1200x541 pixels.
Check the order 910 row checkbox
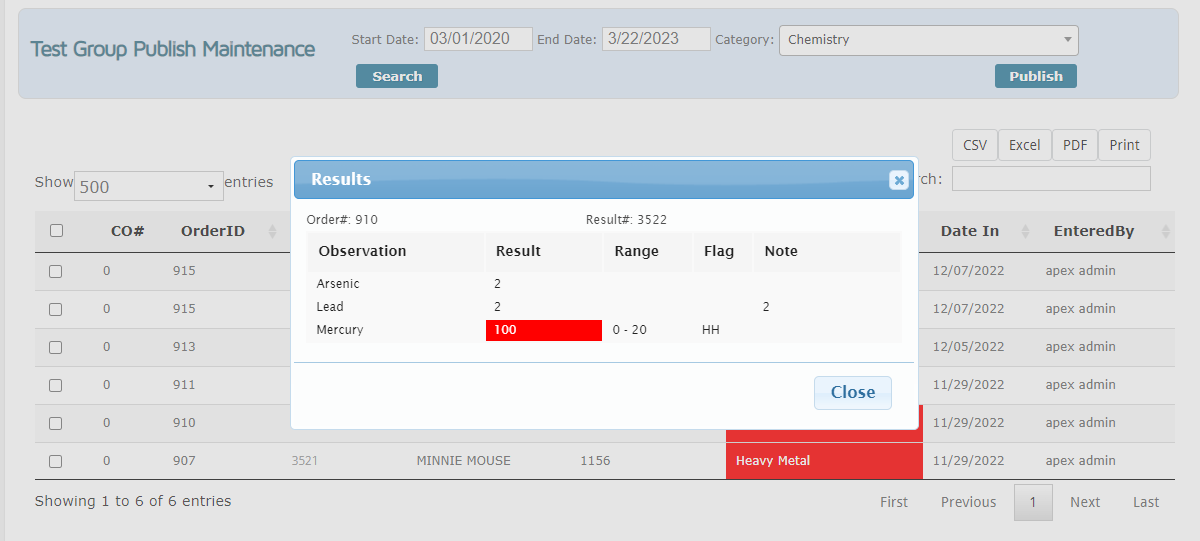pyautogui.click(x=56, y=423)
